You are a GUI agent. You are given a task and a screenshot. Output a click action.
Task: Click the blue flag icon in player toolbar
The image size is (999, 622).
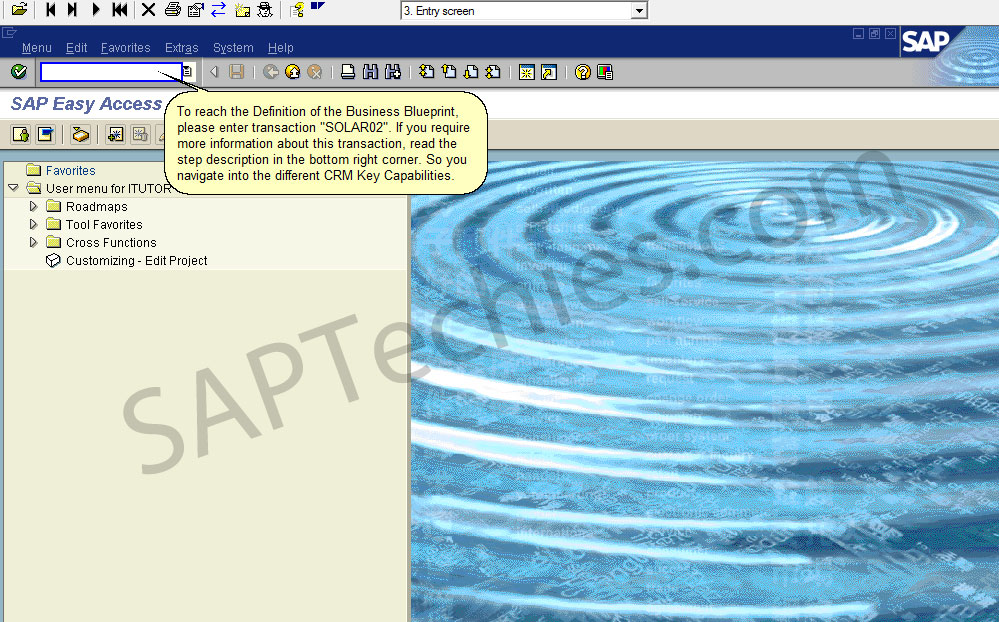coord(317,7)
